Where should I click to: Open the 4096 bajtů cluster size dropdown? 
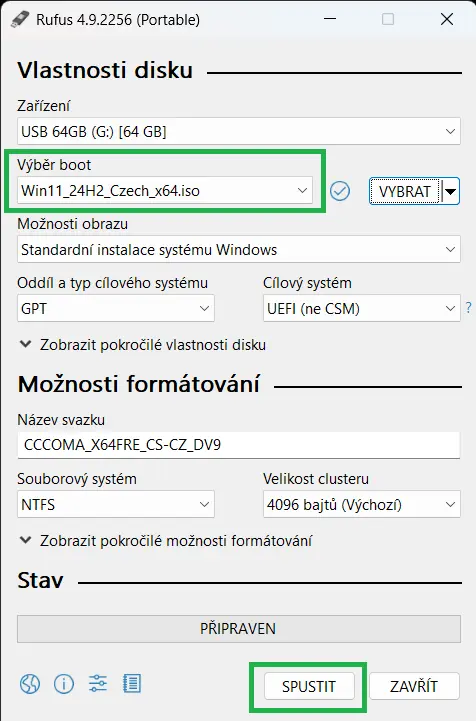tap(361, 504)
